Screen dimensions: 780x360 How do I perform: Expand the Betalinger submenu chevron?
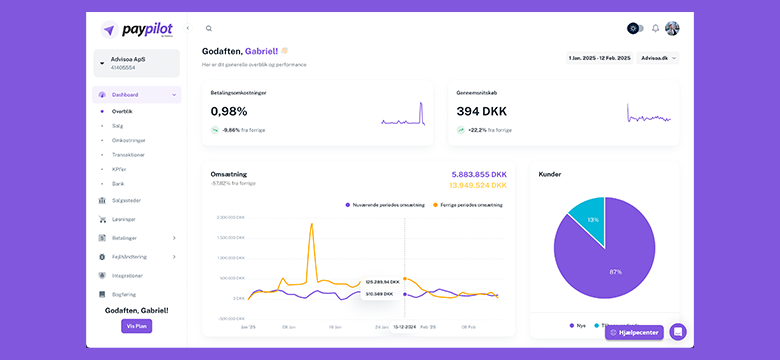point(174,238)
